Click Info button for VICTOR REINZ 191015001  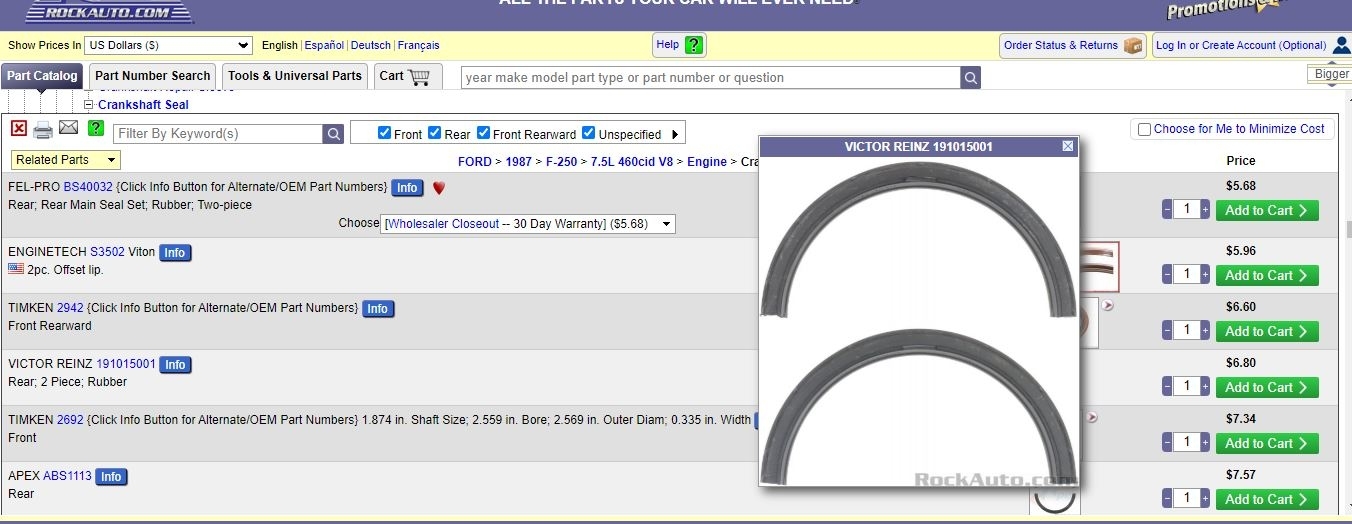[x=176, y=365]
